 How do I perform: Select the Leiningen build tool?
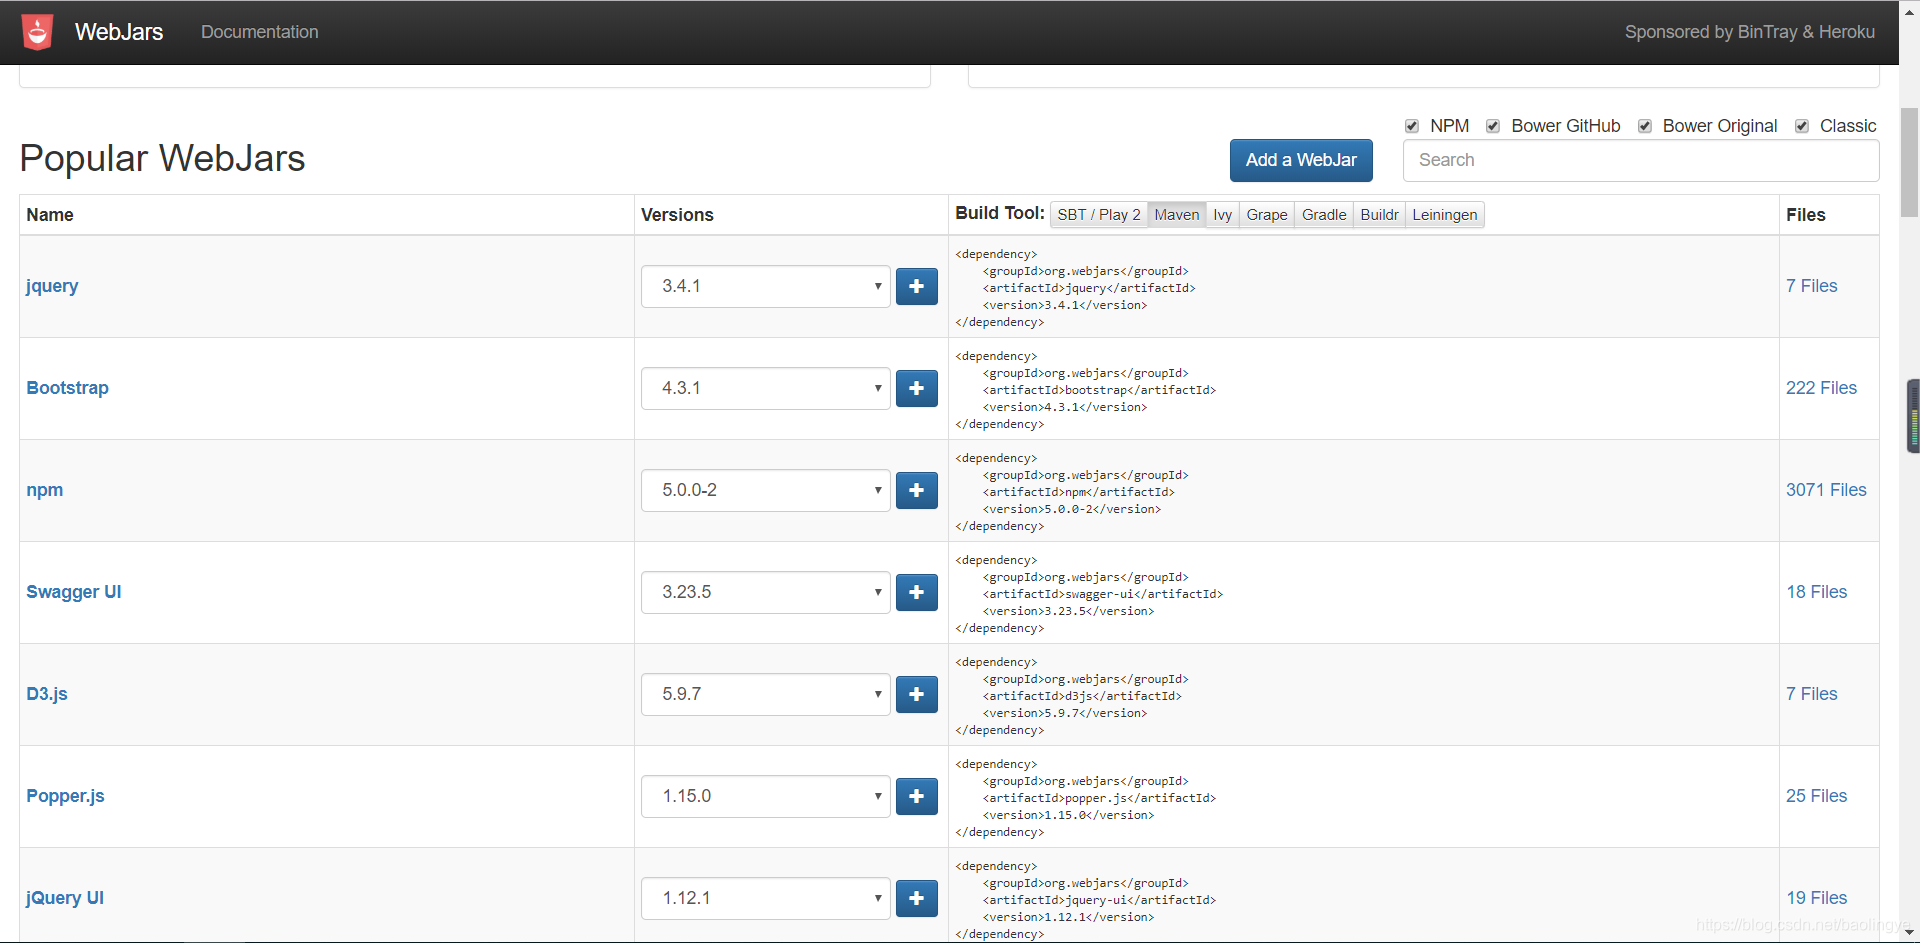(1445, 215)
